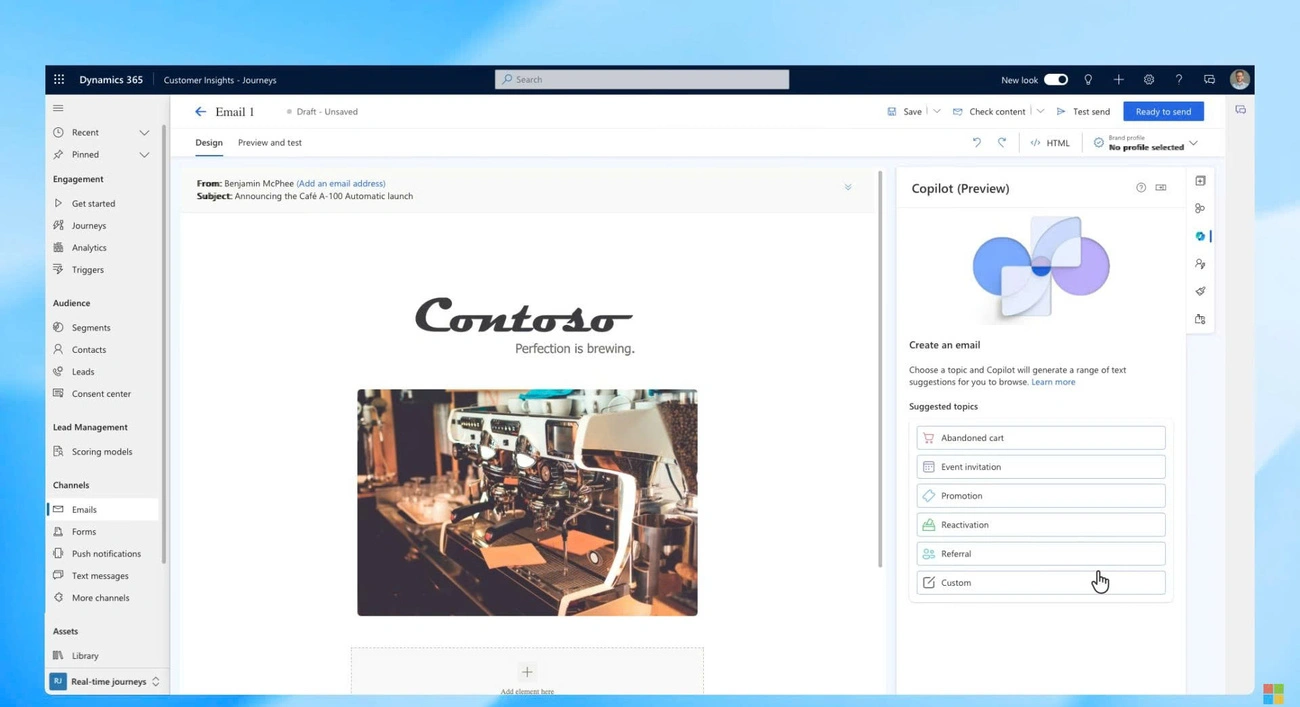
Task: Expand the Recent section in sidebar
Action: coord(144,132)
